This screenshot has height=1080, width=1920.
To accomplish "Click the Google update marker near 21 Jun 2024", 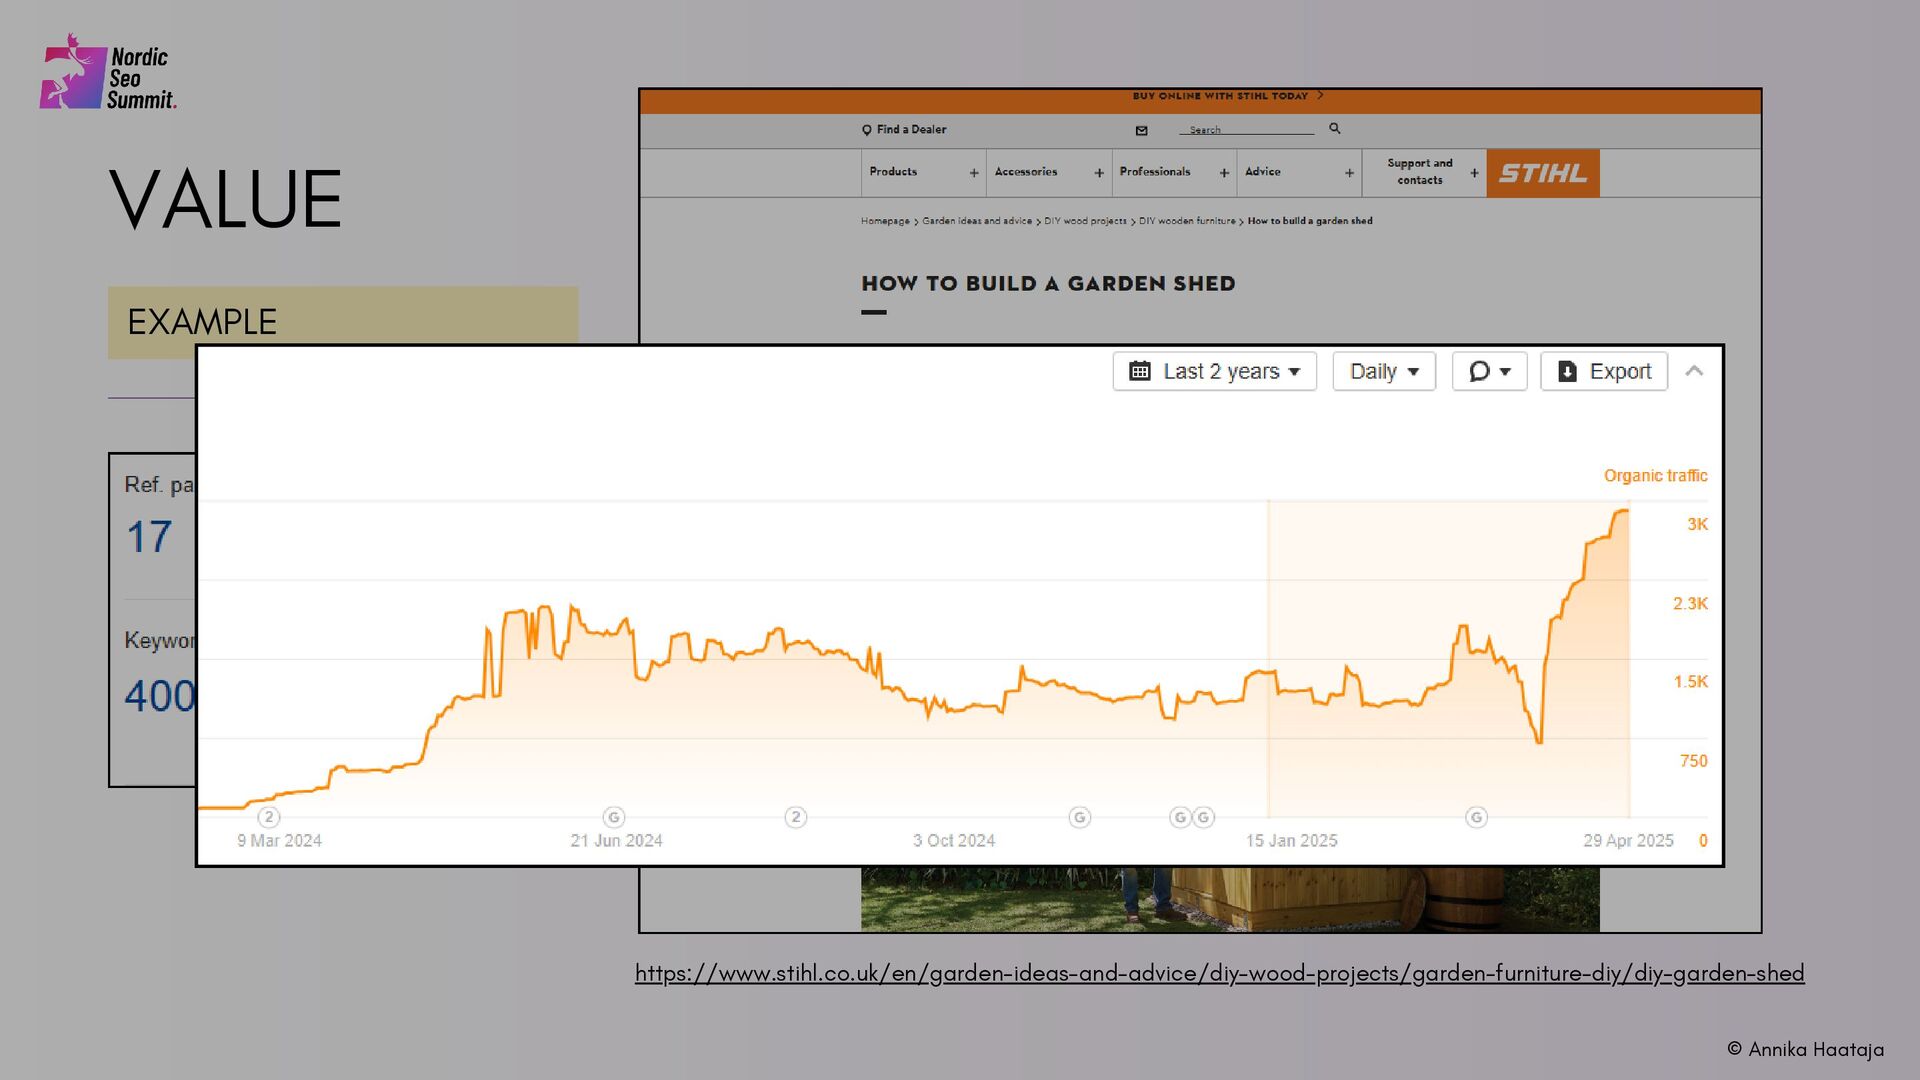I will pyautogui.click(x=614, y=817).
